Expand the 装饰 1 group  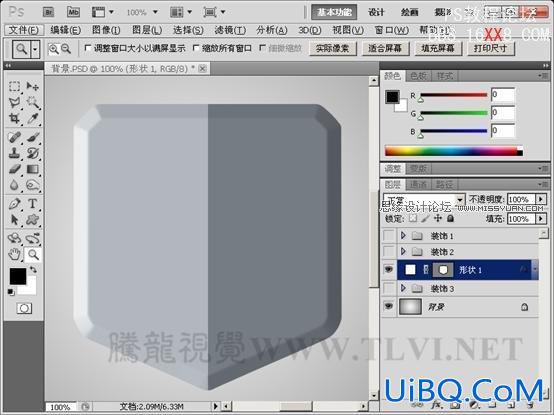tap(403, 235)
